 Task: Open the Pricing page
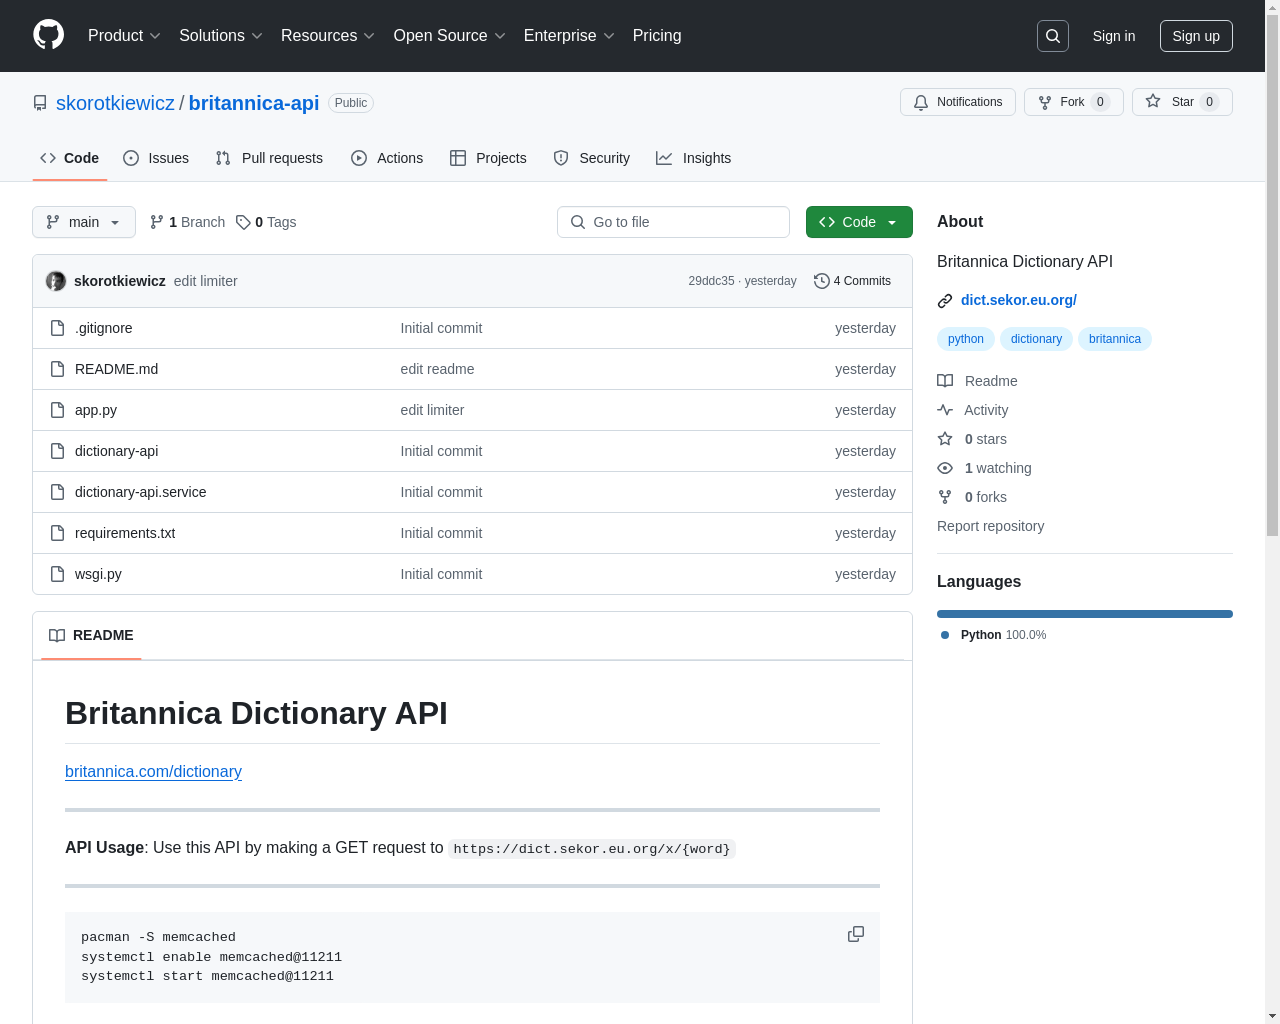657,36
